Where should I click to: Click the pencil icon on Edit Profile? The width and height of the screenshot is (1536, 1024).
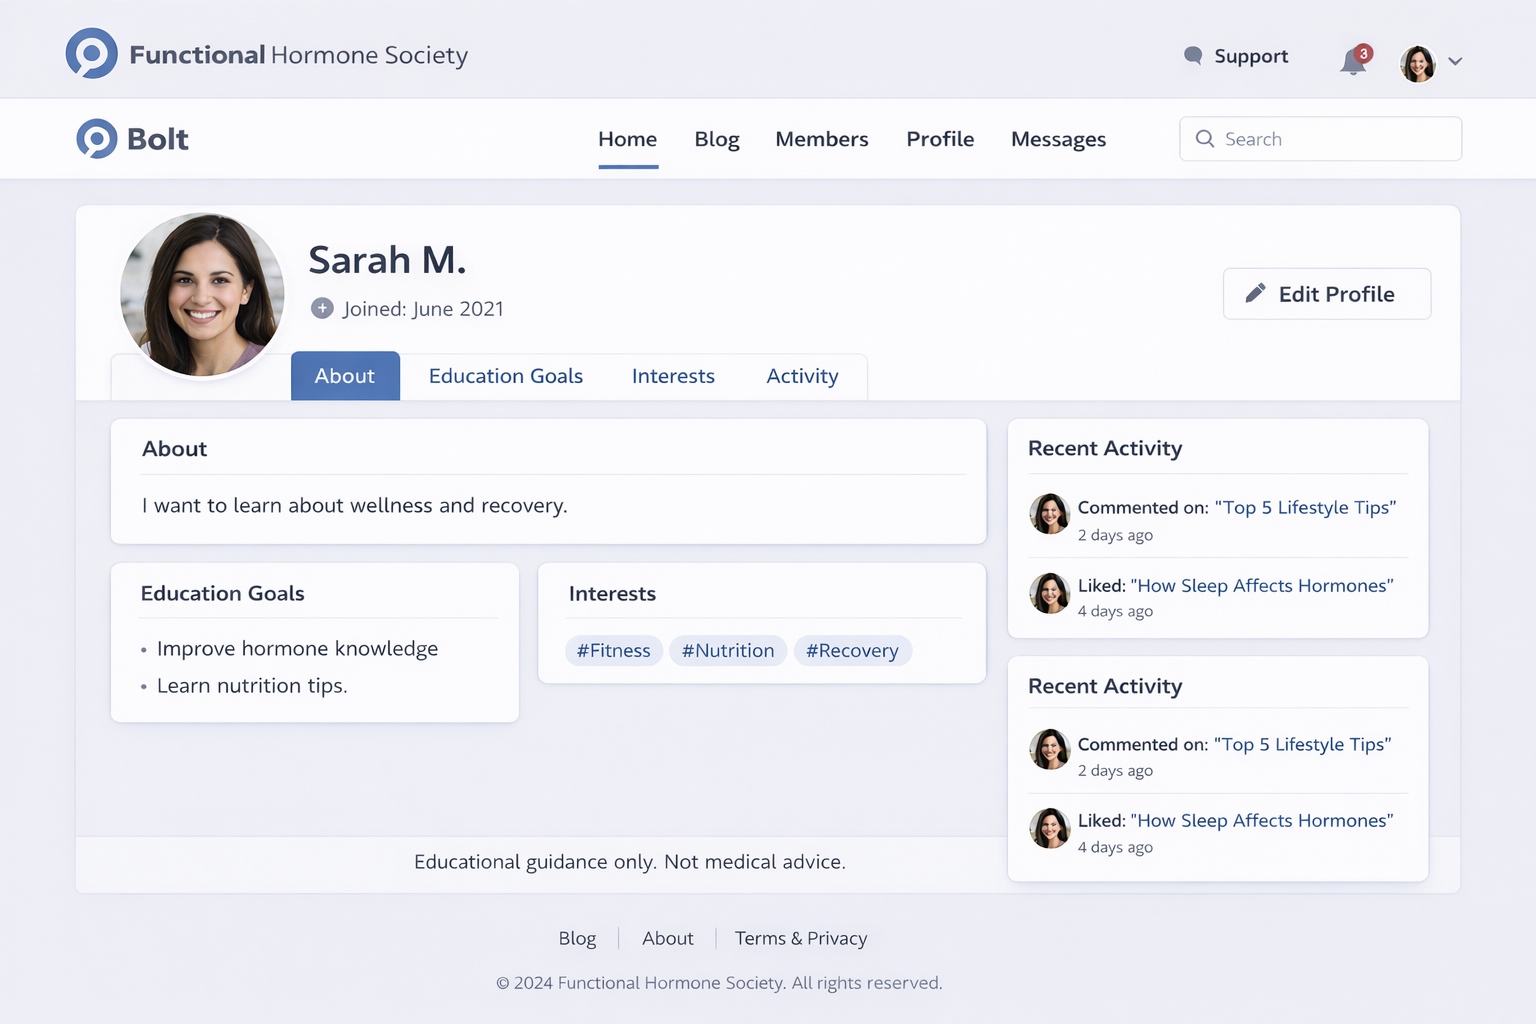tap(1255, 293)
